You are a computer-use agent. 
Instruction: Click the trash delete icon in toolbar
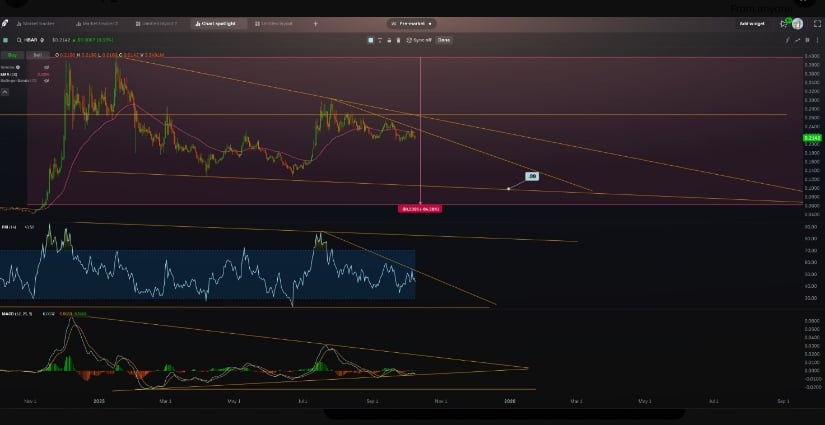(399, 40)
